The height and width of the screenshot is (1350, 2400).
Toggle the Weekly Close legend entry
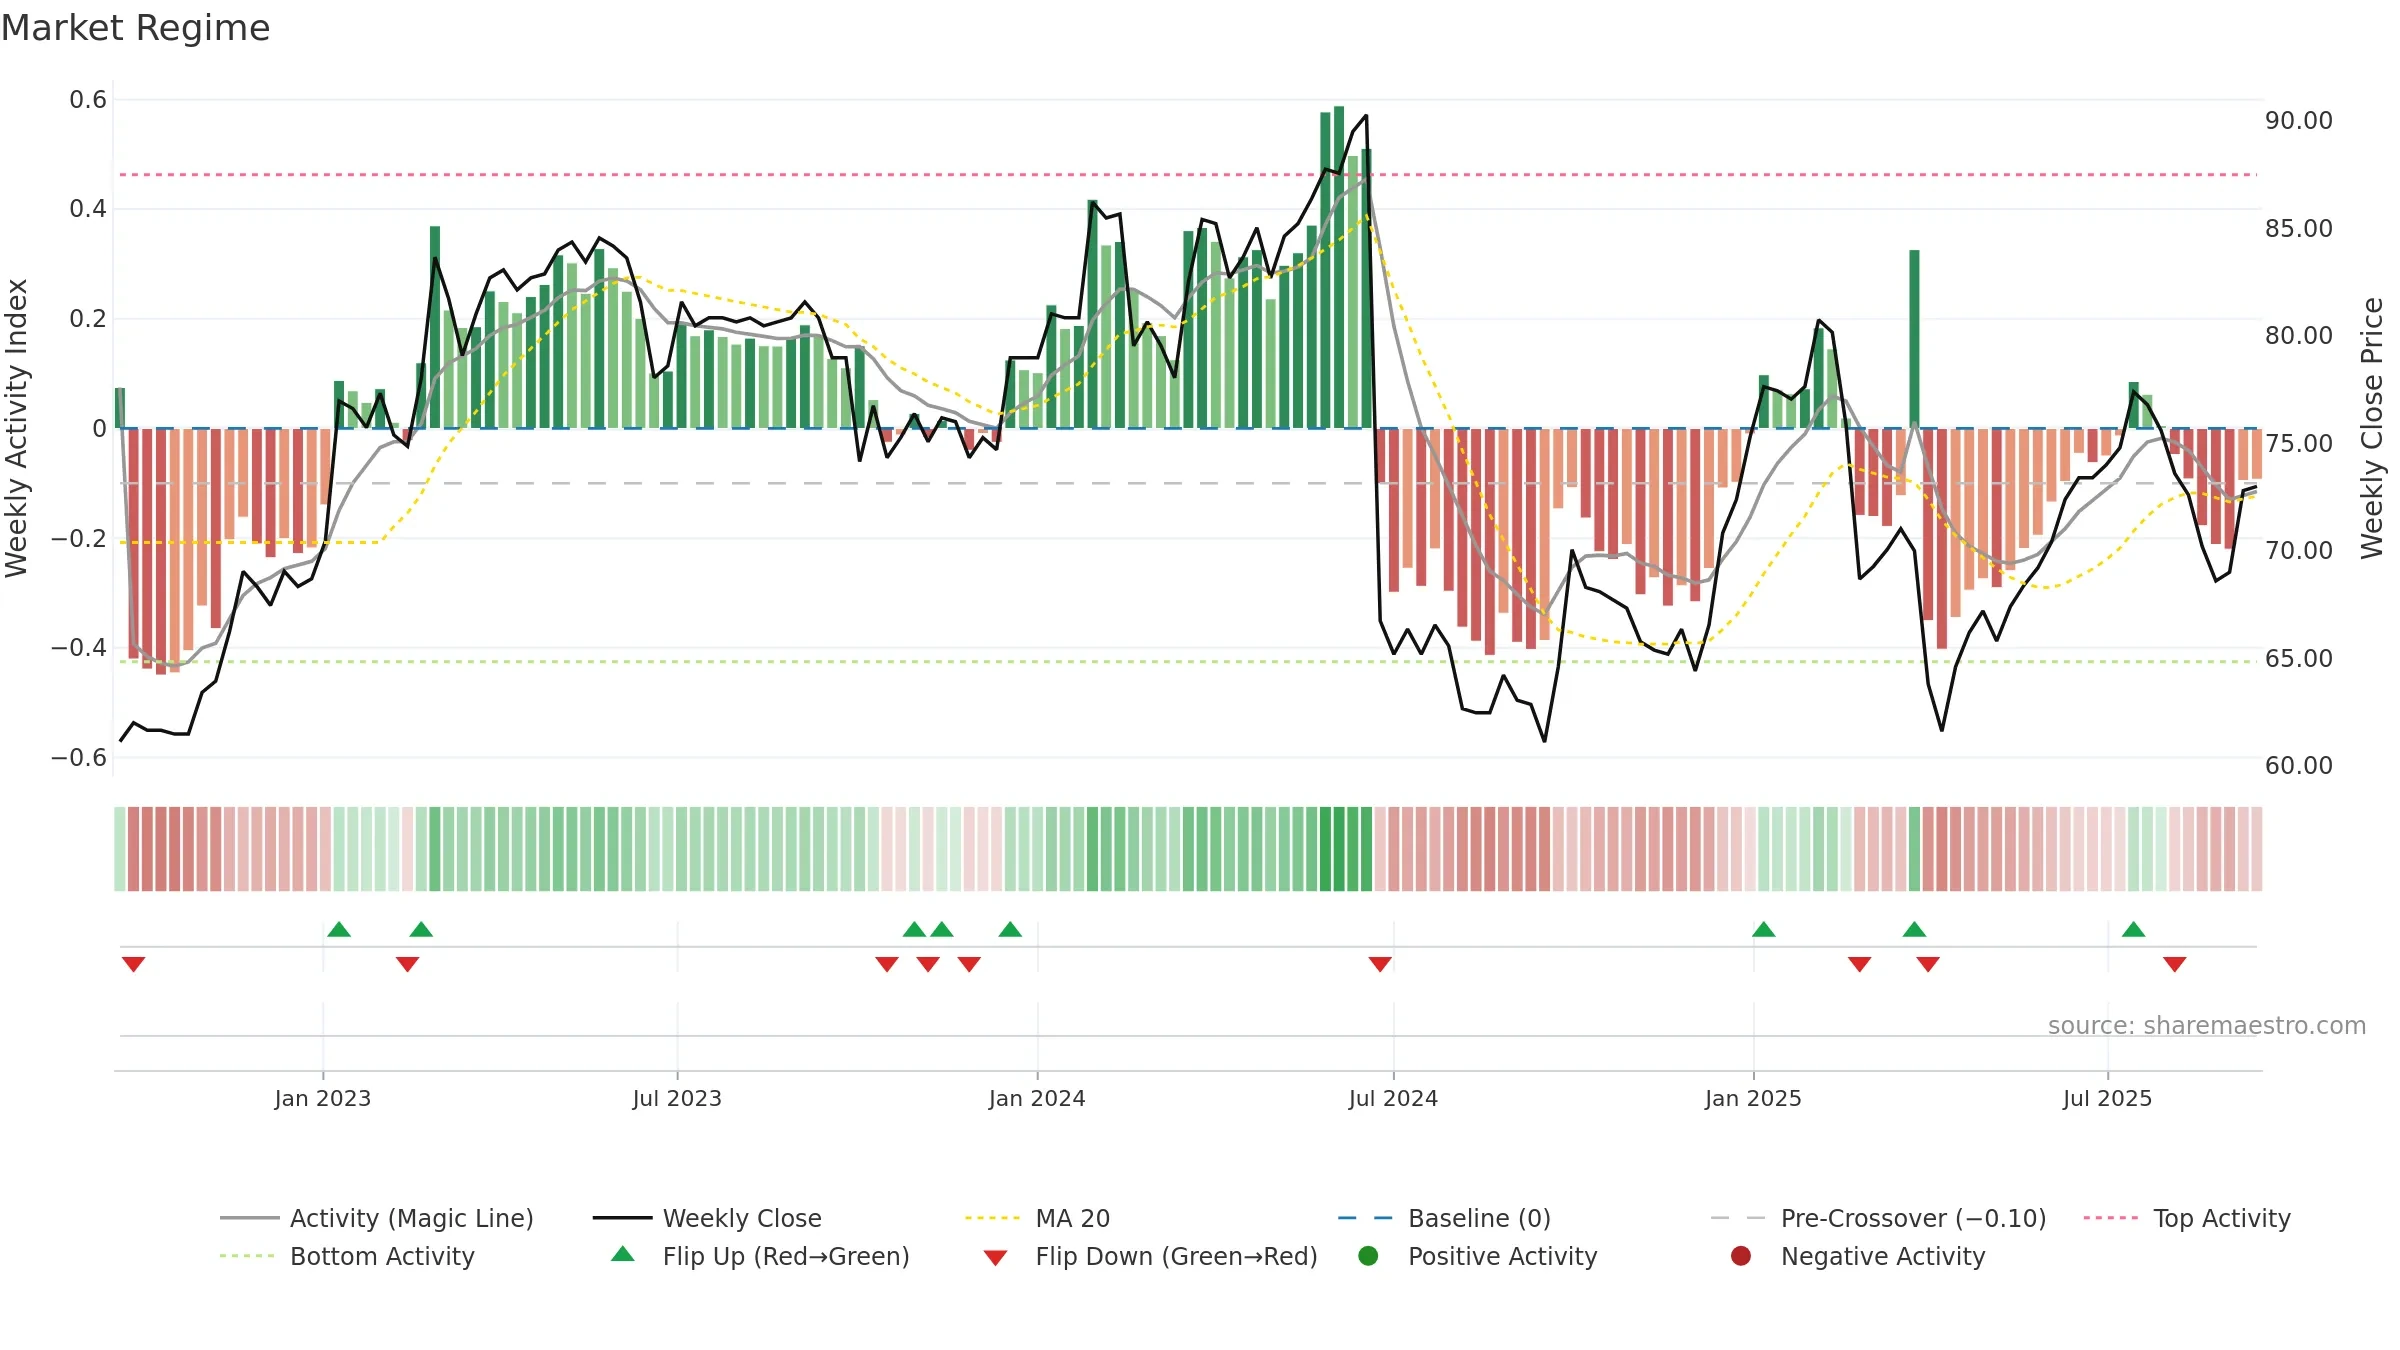pos(707,1218)
